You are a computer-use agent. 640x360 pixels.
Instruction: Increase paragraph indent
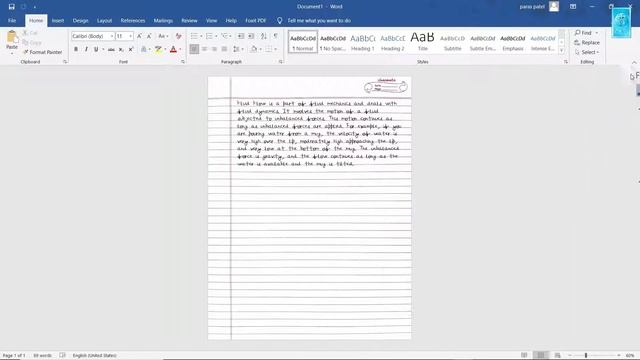(251, 36)
